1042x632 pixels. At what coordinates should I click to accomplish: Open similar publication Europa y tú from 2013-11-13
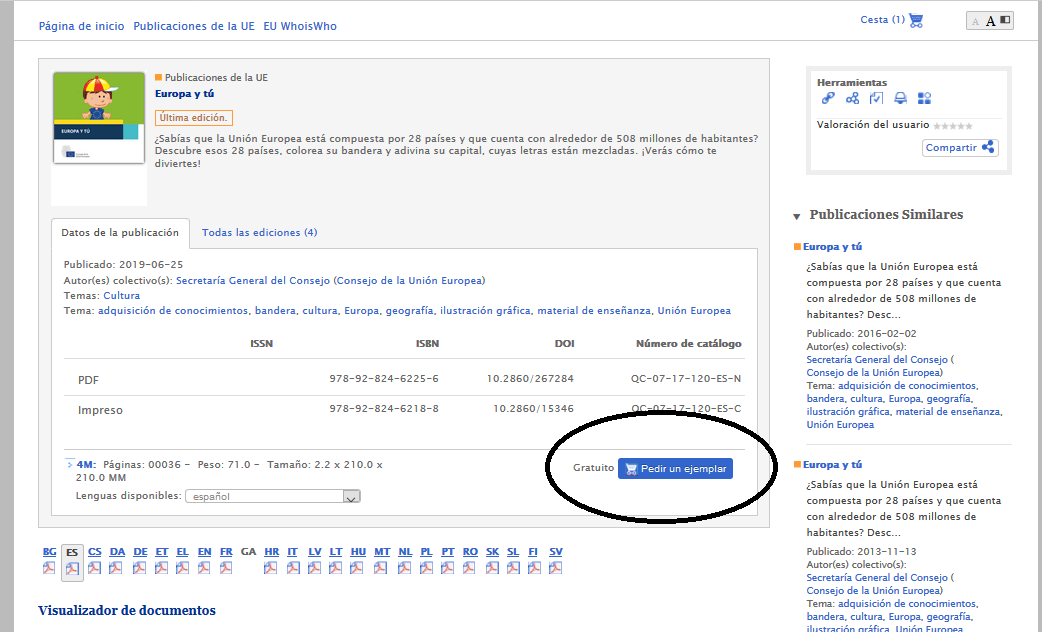832,465
